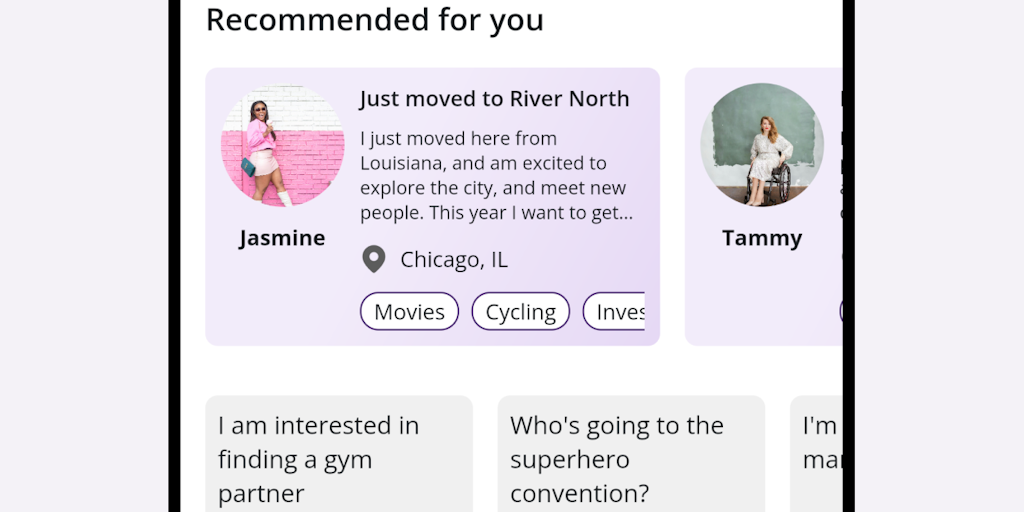
Task: Tap the cut-off interest chip on Tammy's card
Action: [x=841, y=311]
